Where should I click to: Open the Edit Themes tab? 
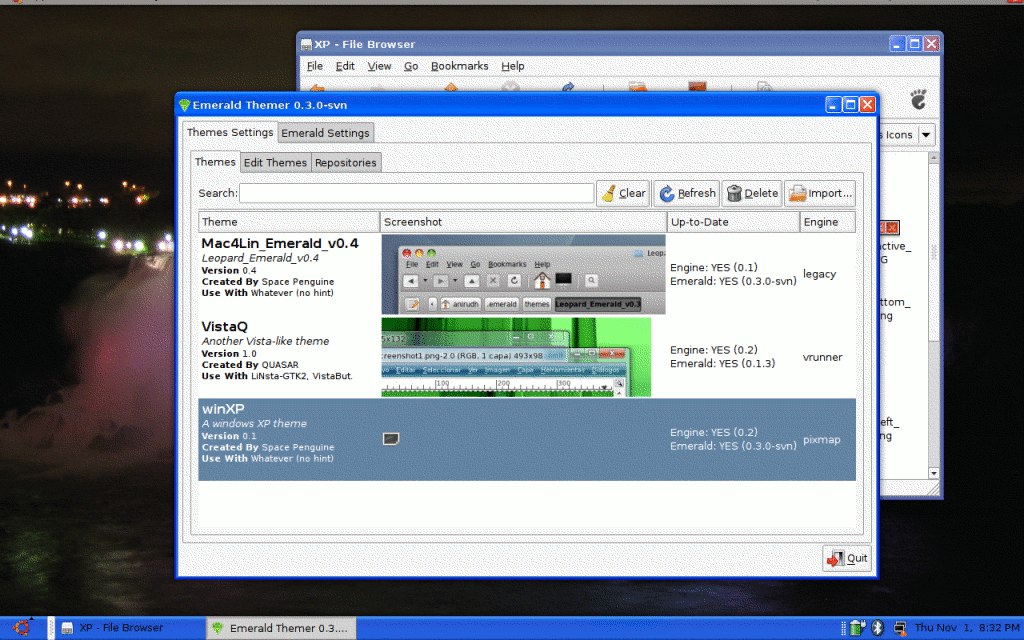[x=275, y=163]
